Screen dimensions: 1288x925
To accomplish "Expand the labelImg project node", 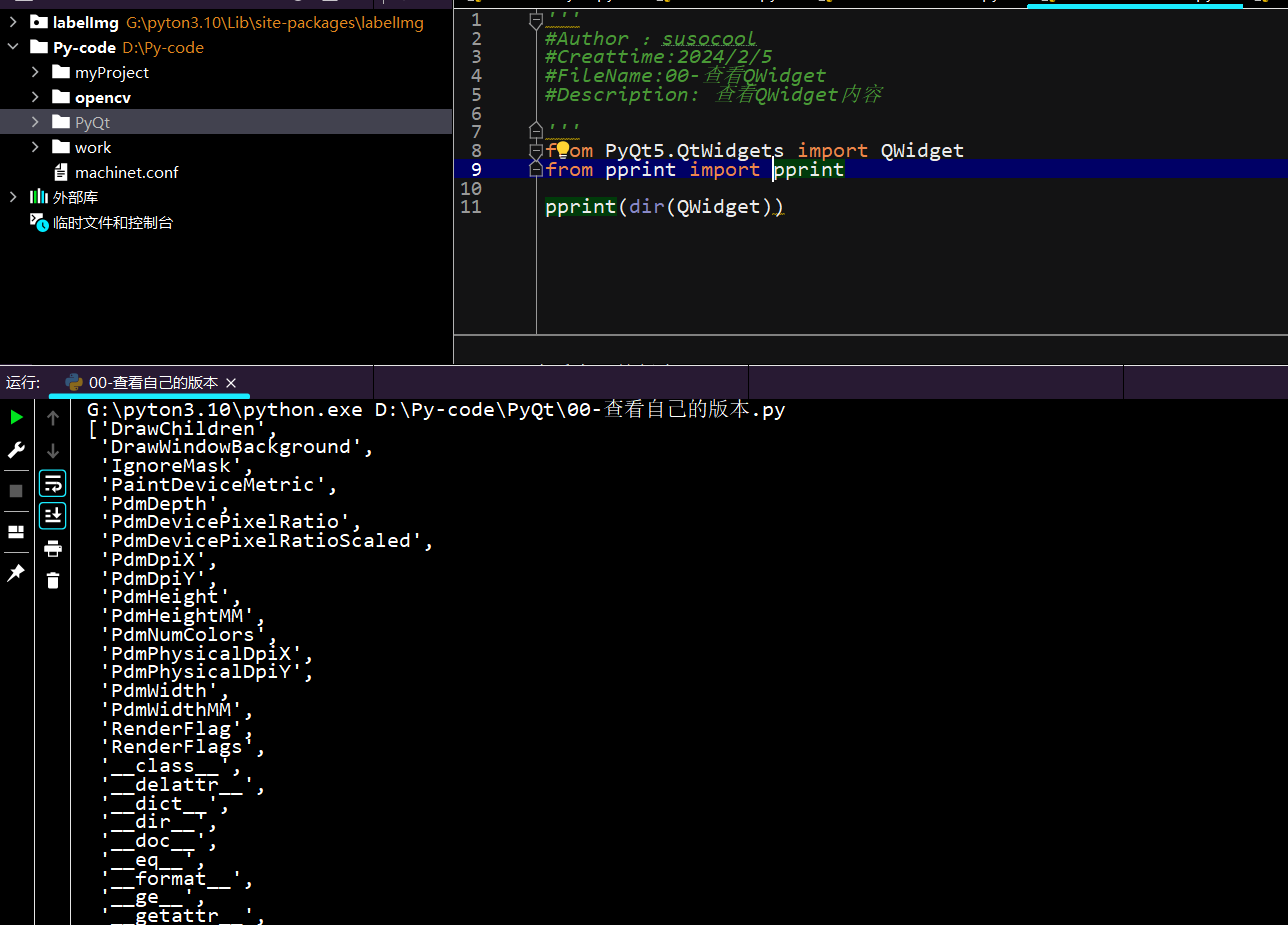I will coord(13,22).
